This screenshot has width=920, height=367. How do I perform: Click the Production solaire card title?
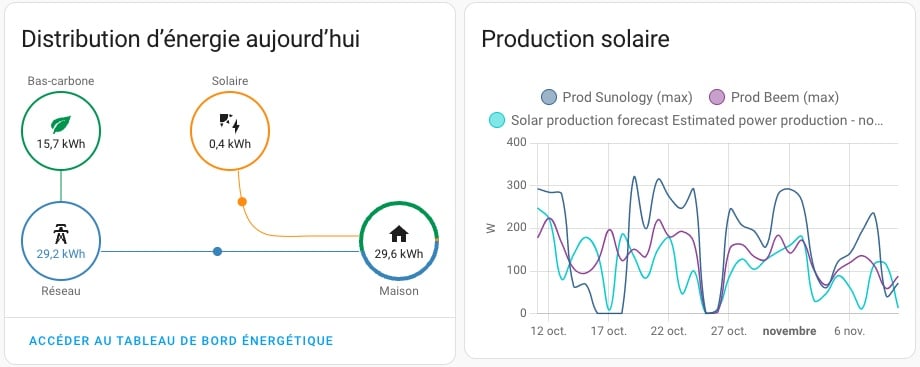tap(575, 39)
